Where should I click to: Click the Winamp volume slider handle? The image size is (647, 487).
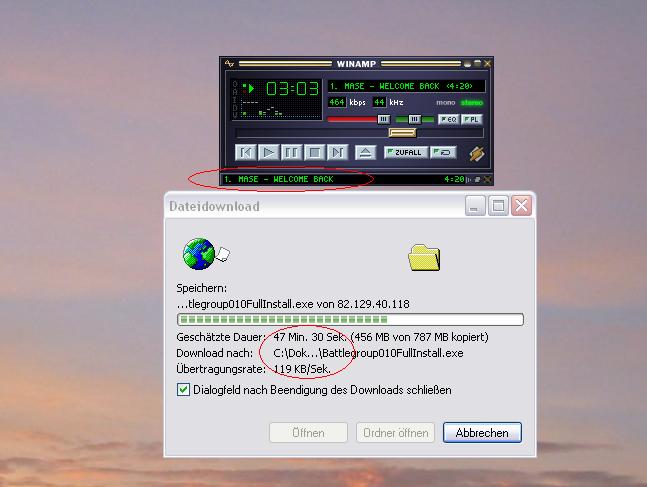click(x=383, y=119)
